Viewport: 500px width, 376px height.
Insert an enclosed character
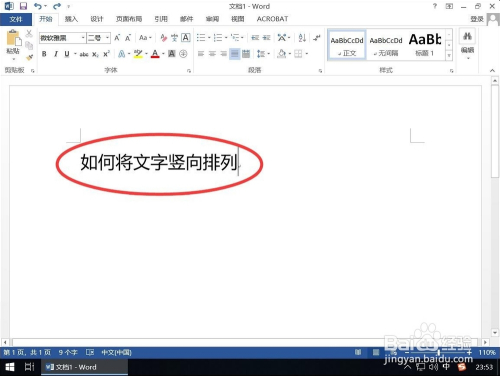[x=183, y=54]
